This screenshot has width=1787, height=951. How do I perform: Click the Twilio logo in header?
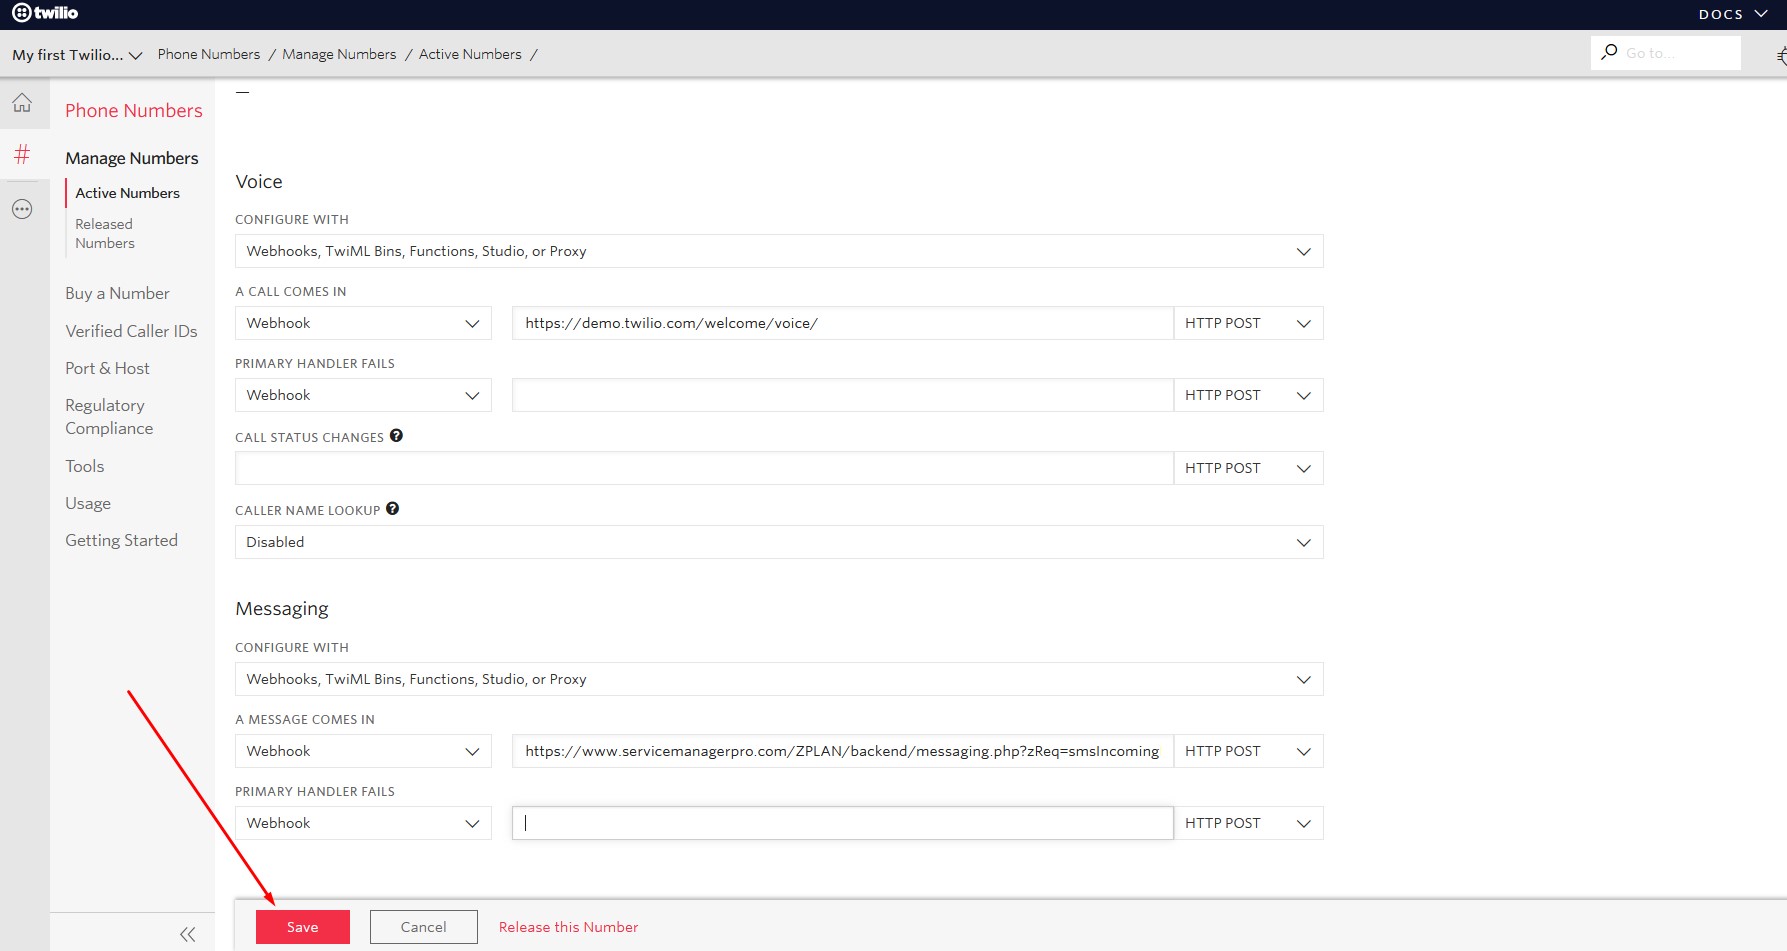point(45,13)
